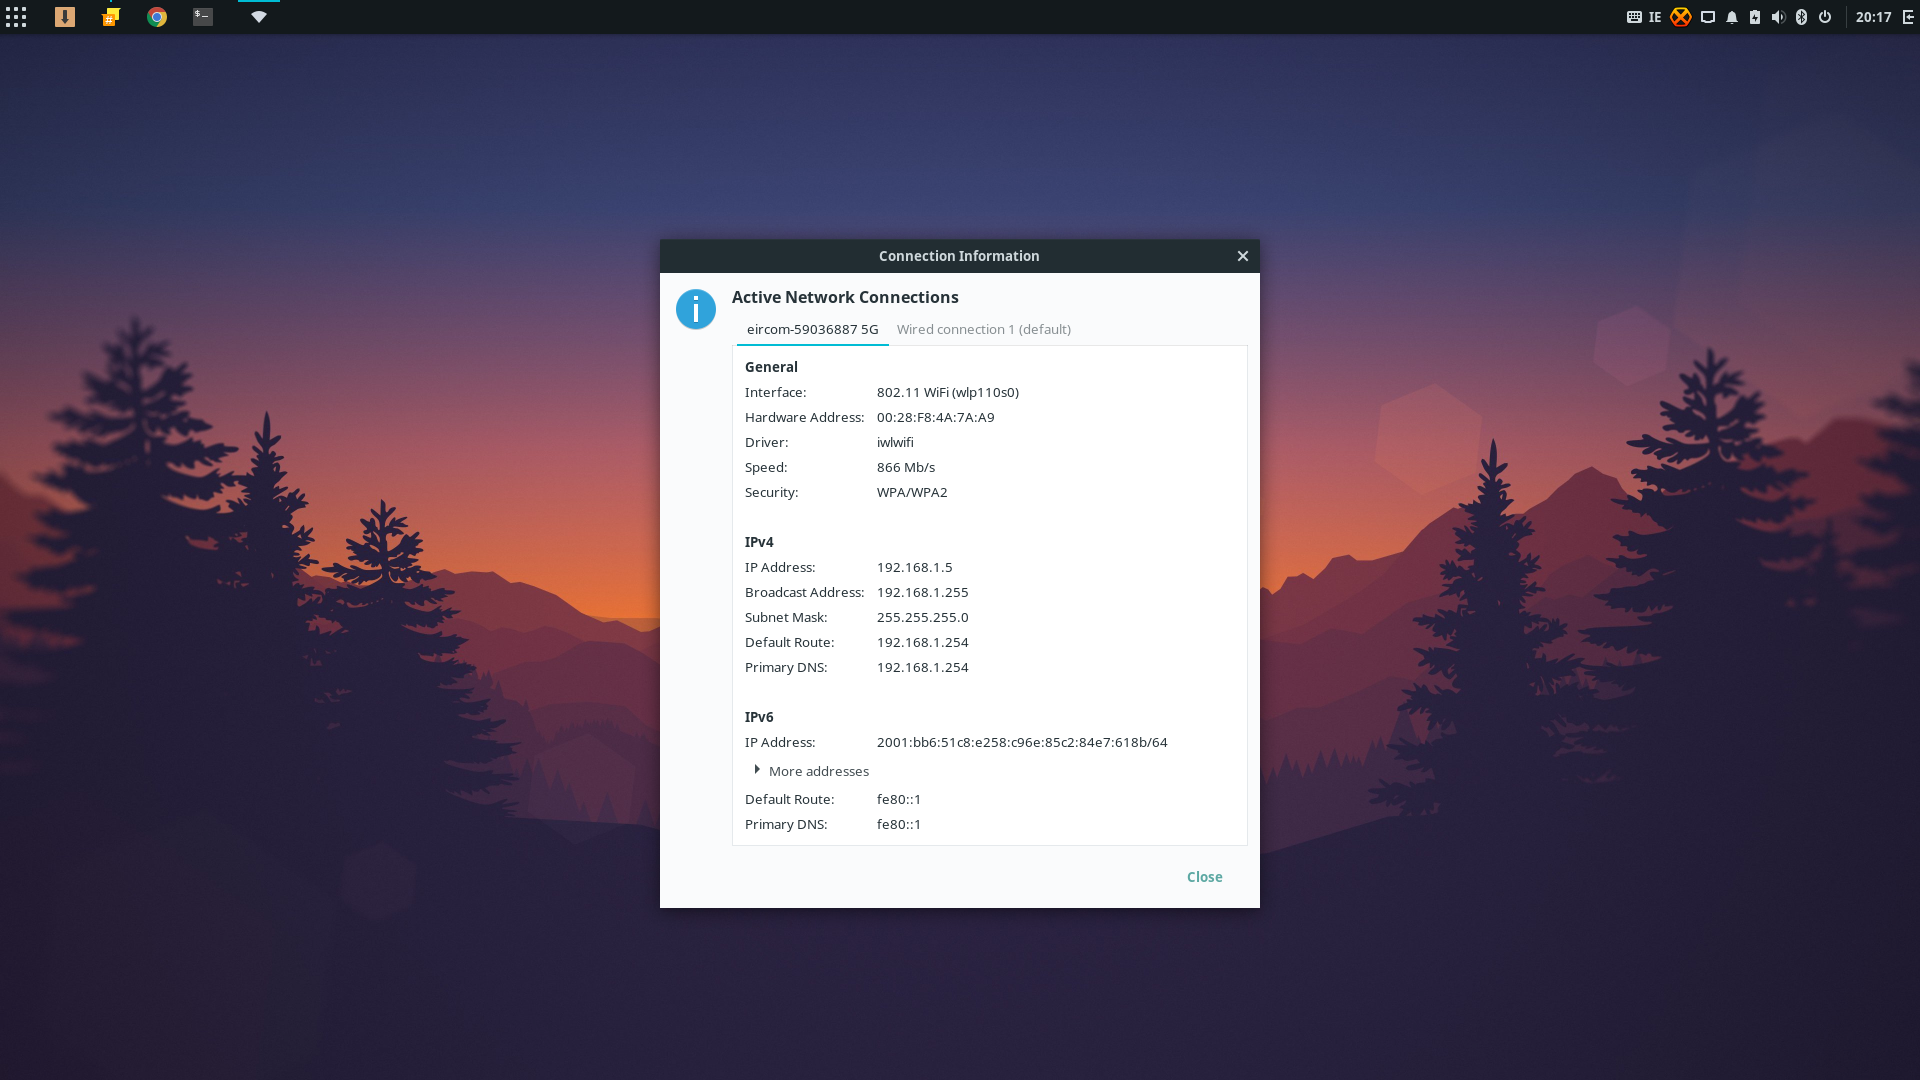Screen dimensions: 1920x1080
Task: Open the terminal launcher icon
Action: (x=203, y=17)
